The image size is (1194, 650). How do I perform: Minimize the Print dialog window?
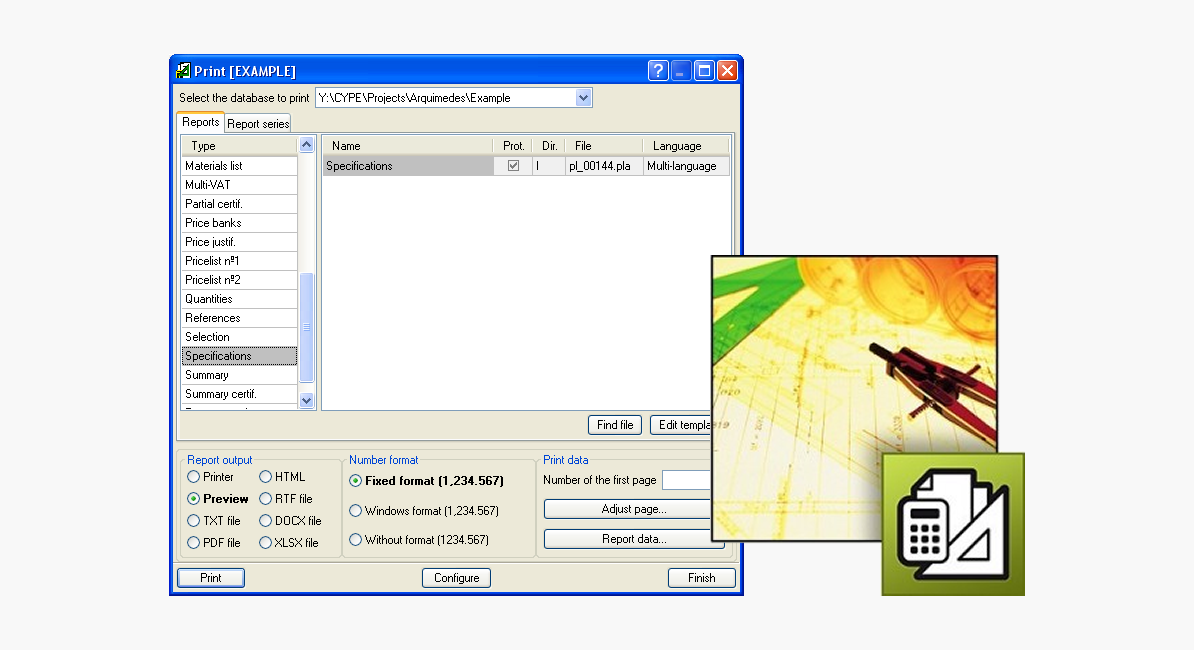point(681,71)
